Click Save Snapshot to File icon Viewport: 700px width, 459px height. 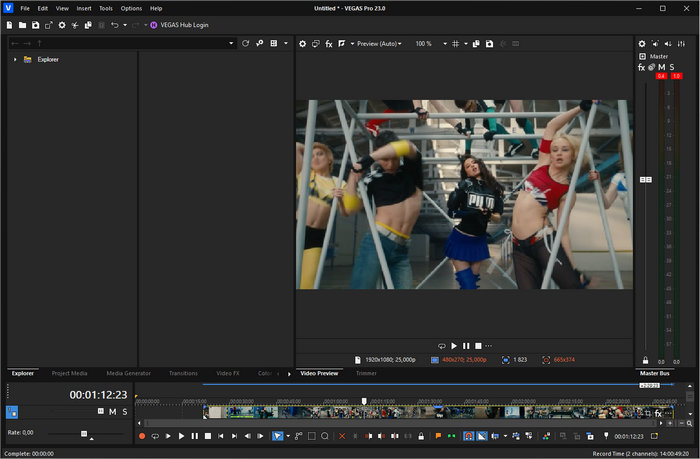[489, 44]
